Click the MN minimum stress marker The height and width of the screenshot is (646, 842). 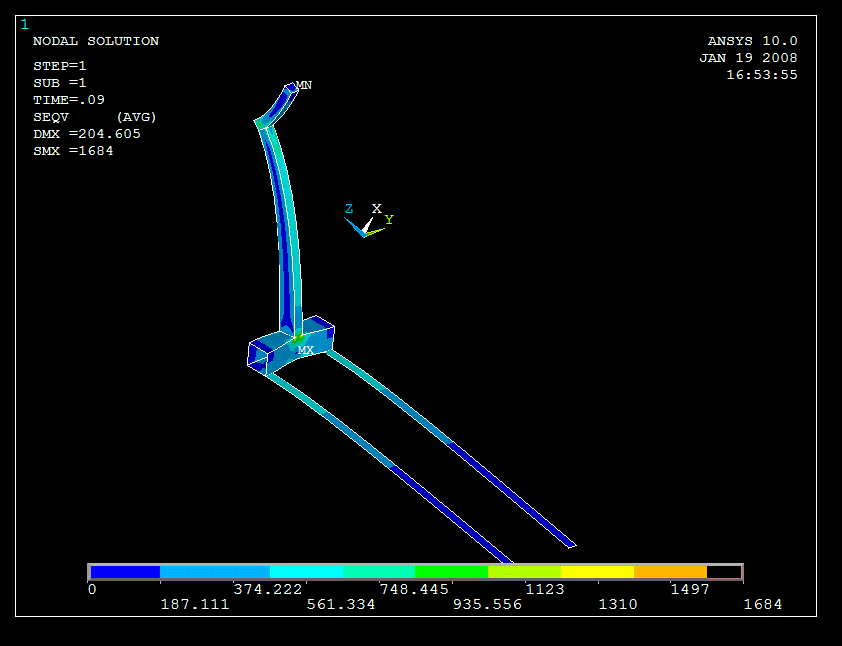coord(304,85)
